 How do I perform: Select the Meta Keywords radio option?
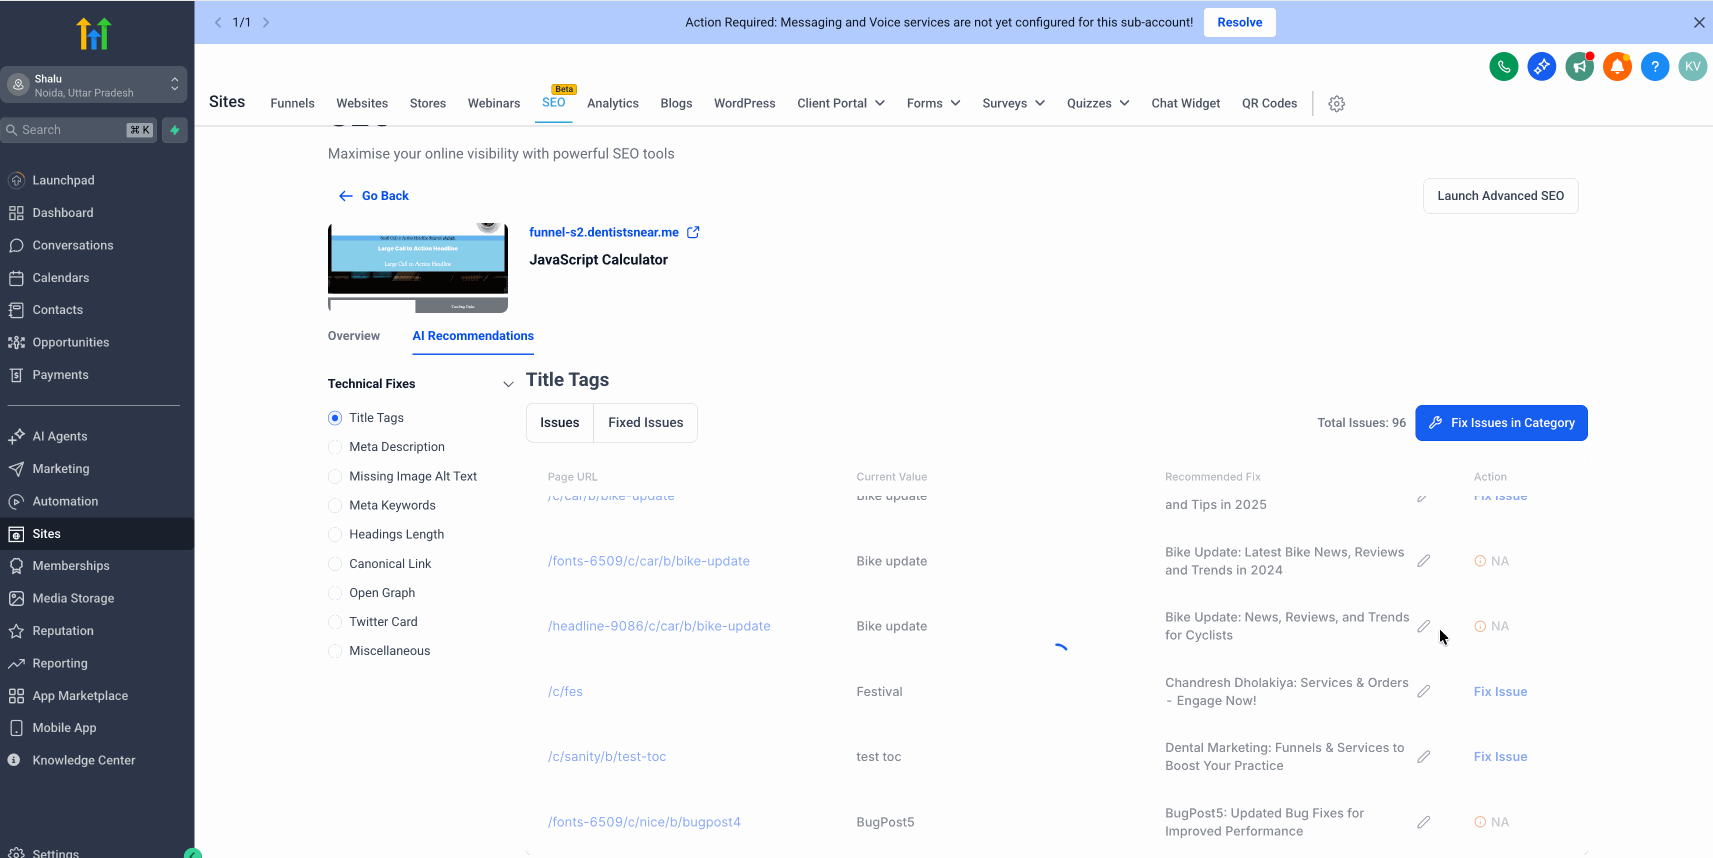pos(335,505)
